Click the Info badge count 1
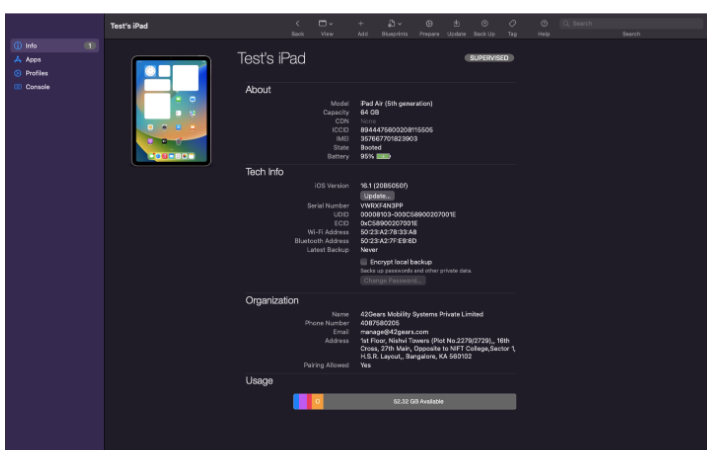The height and width of the screenshot is (460, 720). click(90, 45)
